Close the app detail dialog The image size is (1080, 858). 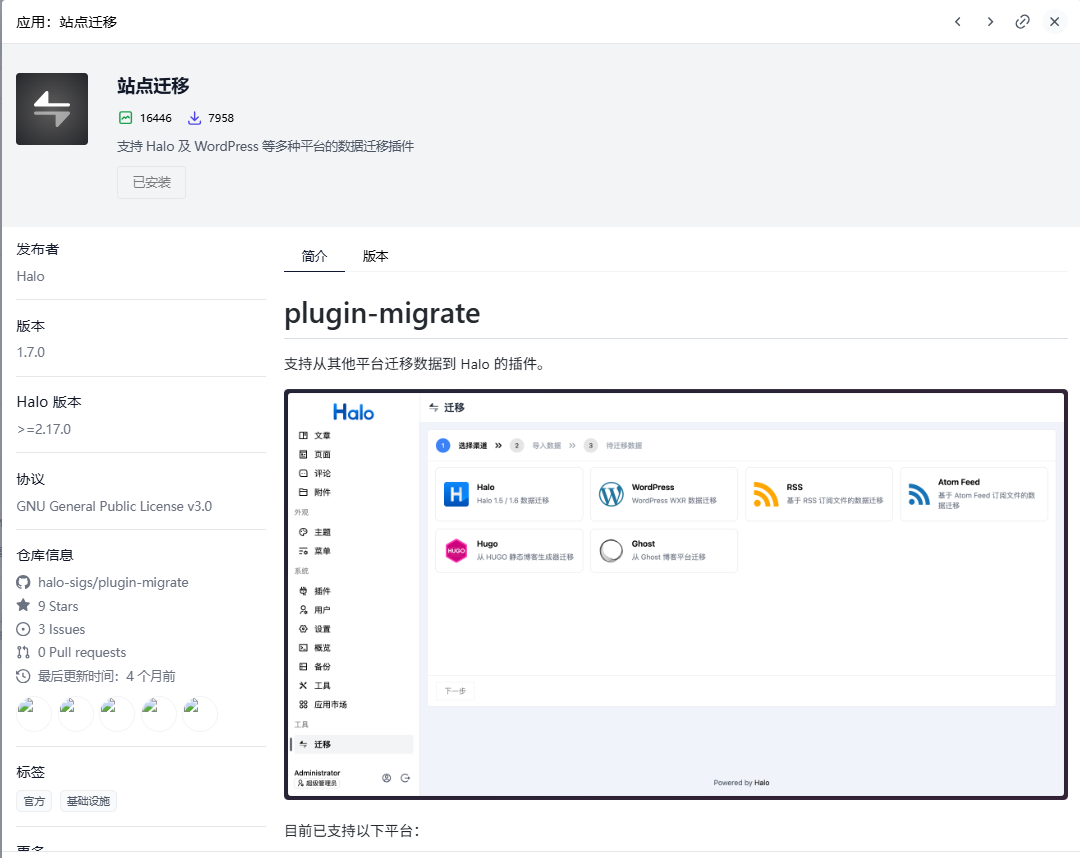click(x=1054, y=21)
